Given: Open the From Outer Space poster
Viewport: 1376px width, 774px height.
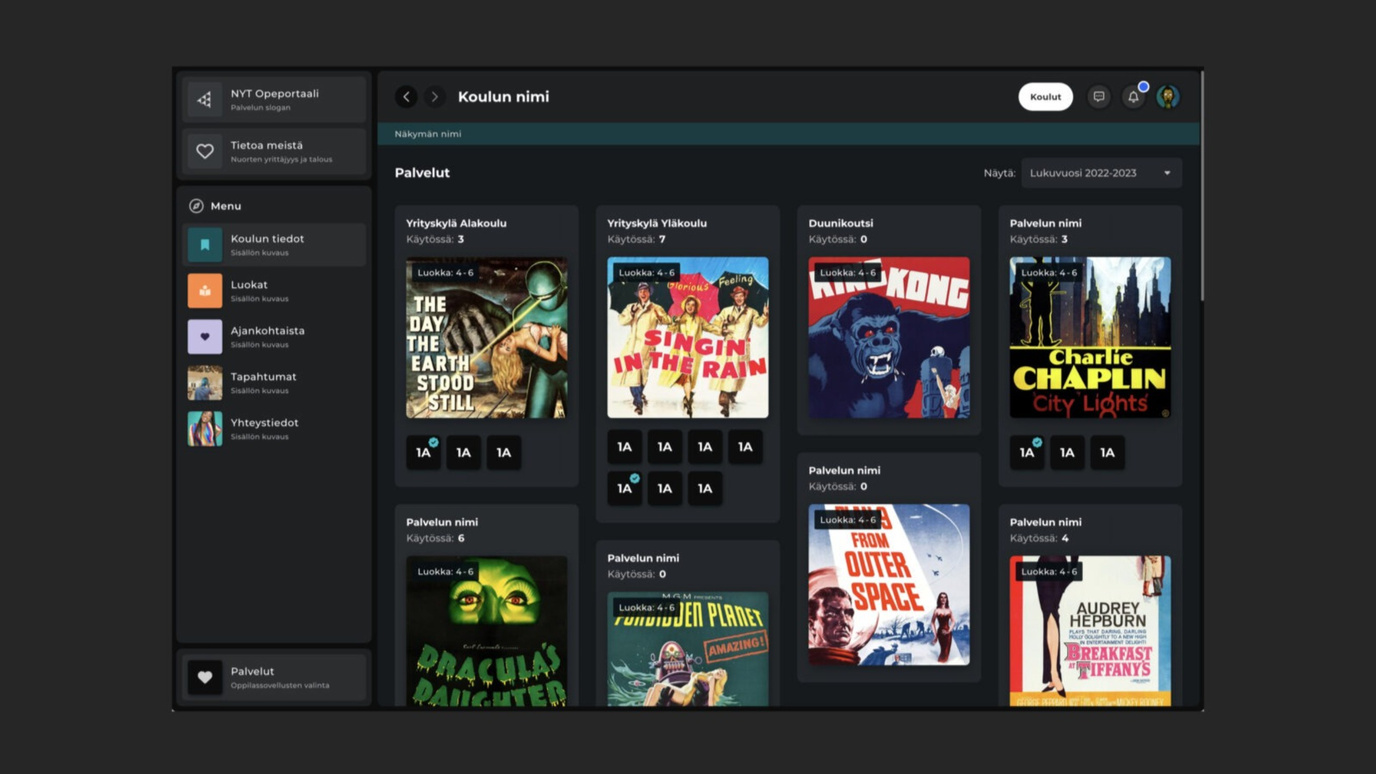Looking at the screenshot, I should point(889,585).
